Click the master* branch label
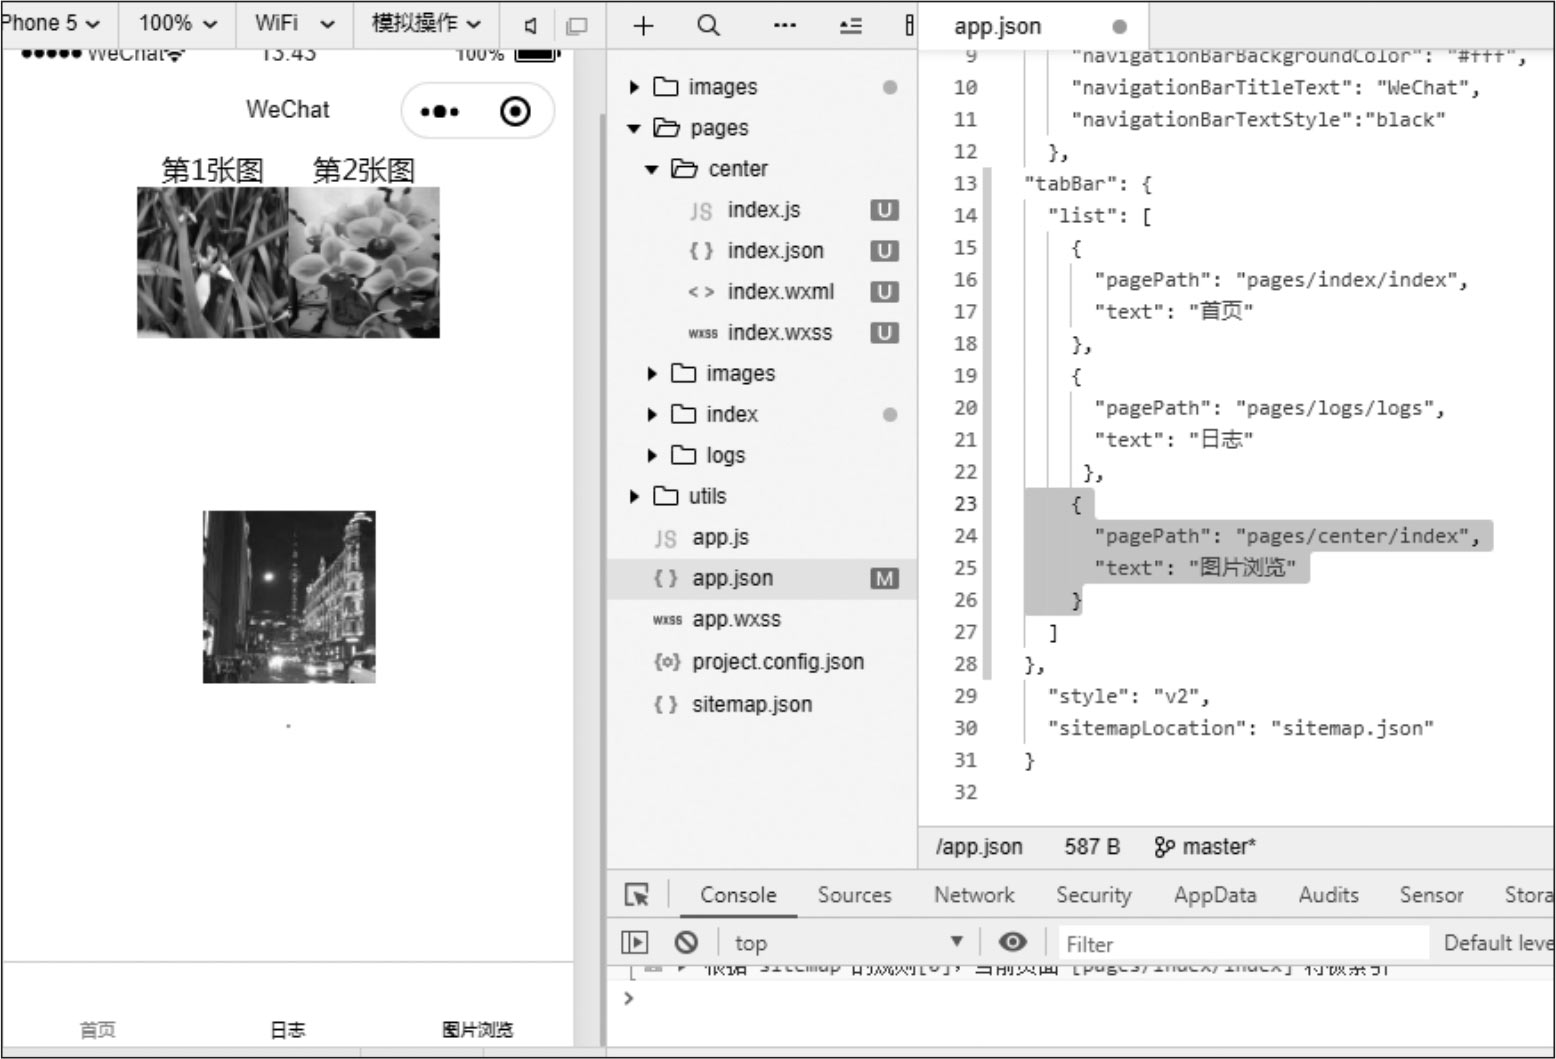This screenshot has height=1059, width=1556. tap(1218, 847)
